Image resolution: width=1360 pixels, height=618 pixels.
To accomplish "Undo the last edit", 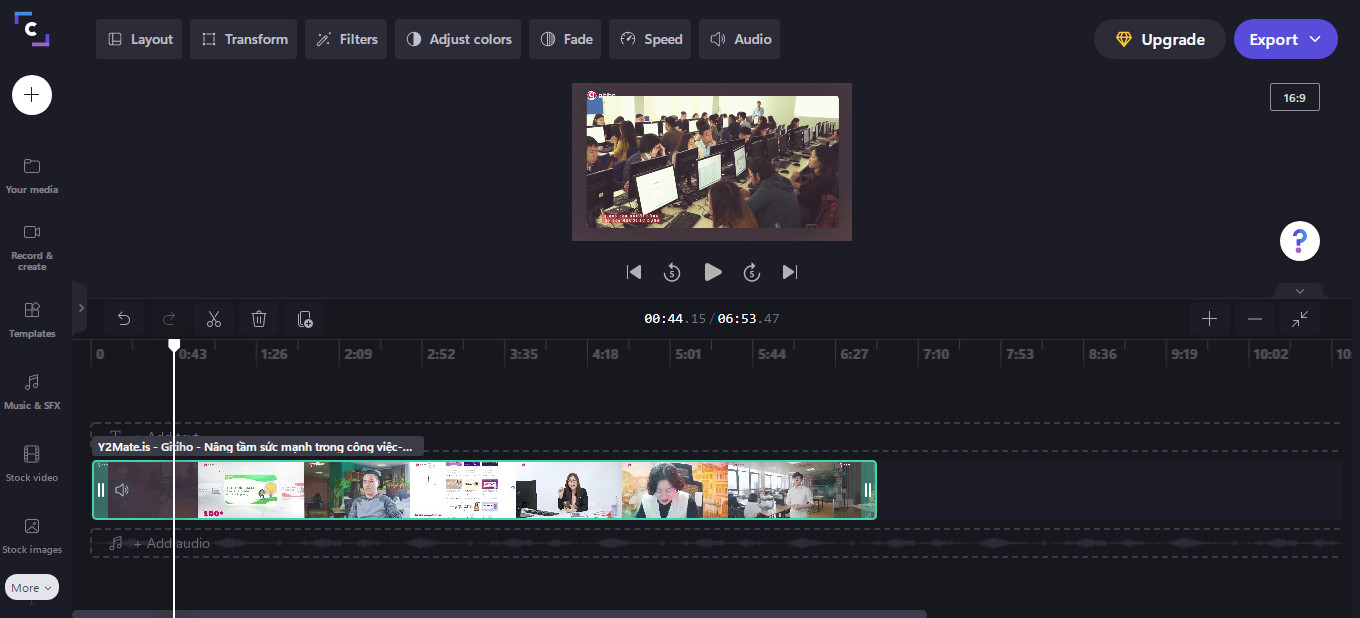I will (x=124, y=319).
